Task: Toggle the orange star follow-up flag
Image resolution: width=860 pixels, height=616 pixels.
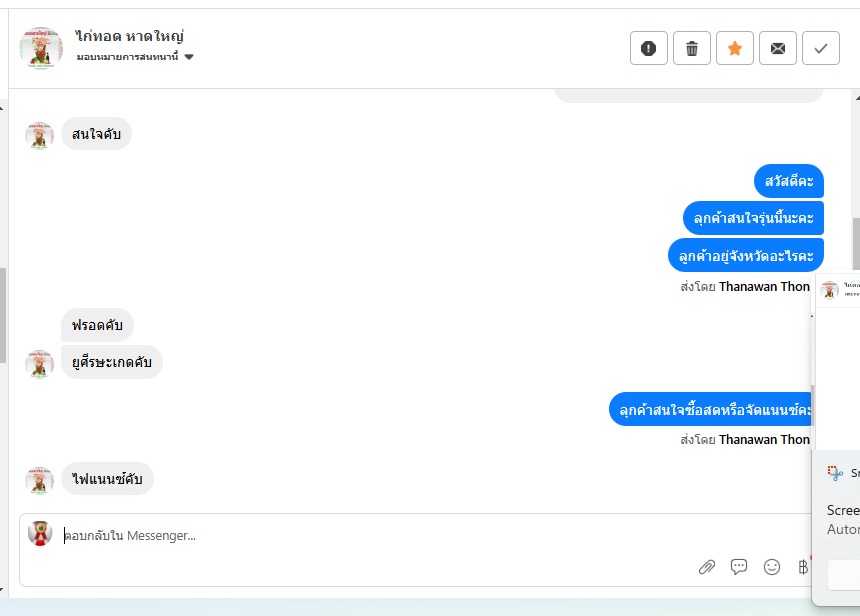Action: [x=735, y=48]
